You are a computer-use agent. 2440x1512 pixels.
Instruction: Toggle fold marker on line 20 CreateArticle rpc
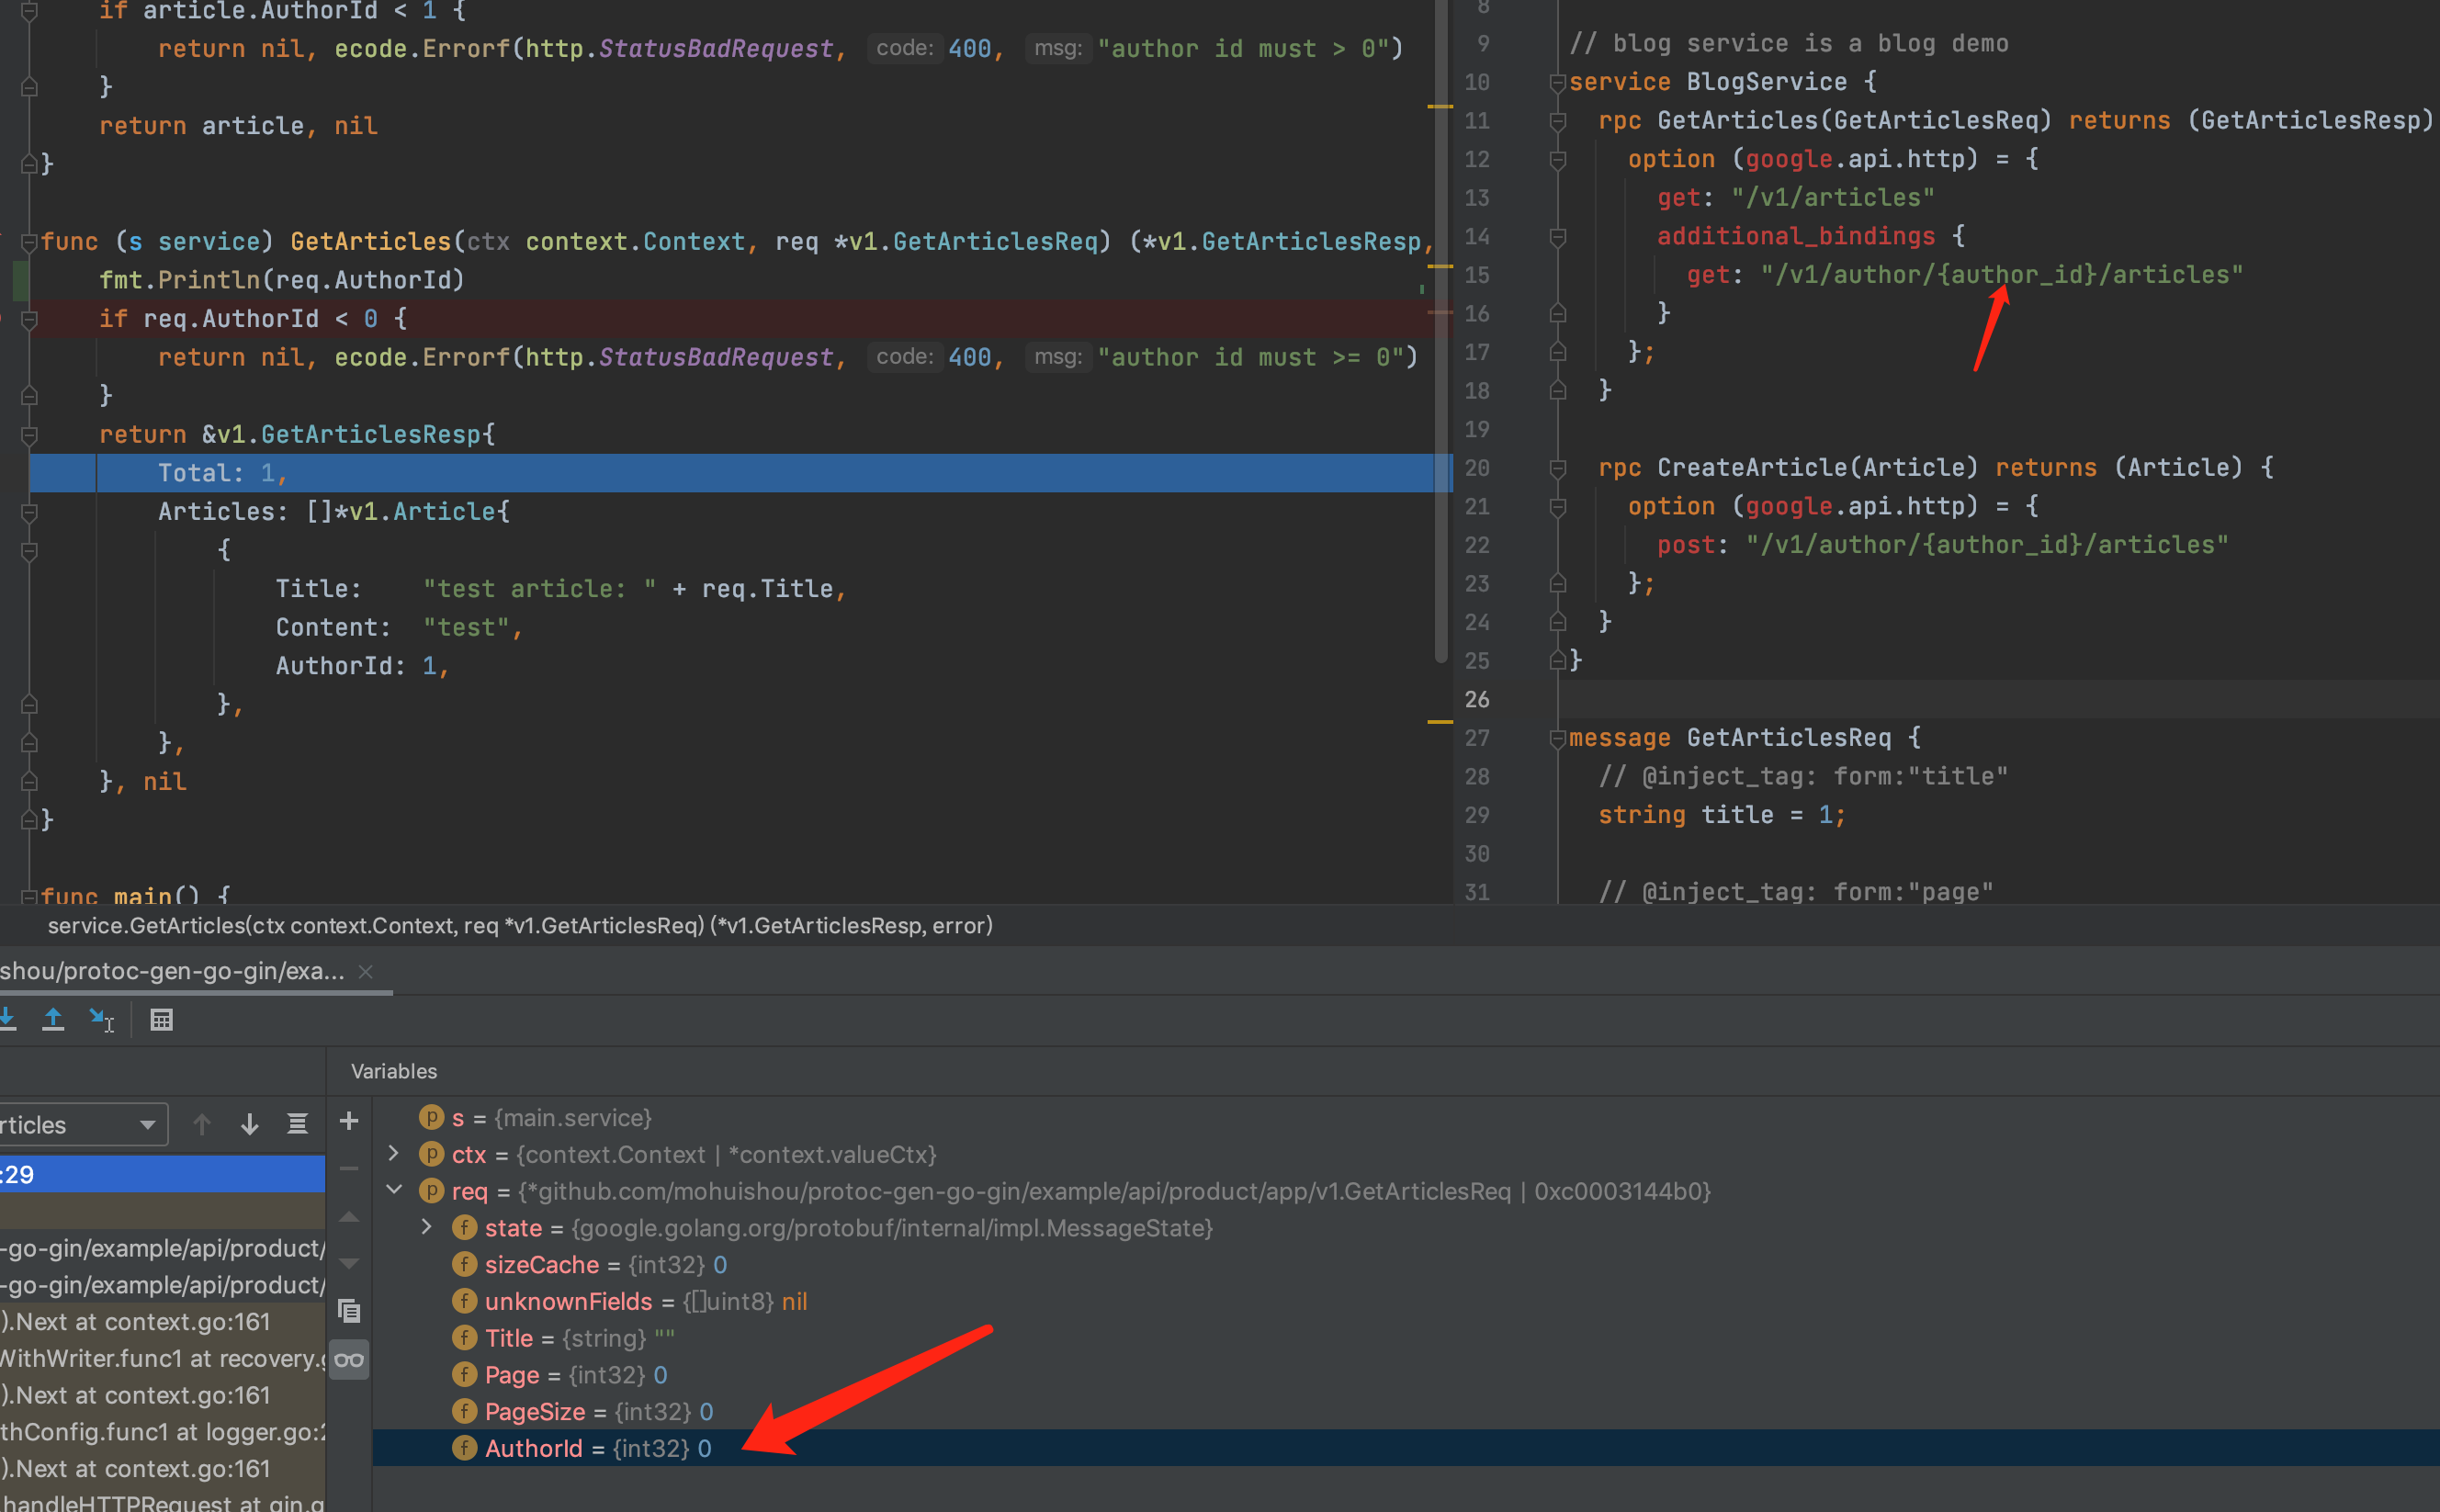pos(1557,468)
